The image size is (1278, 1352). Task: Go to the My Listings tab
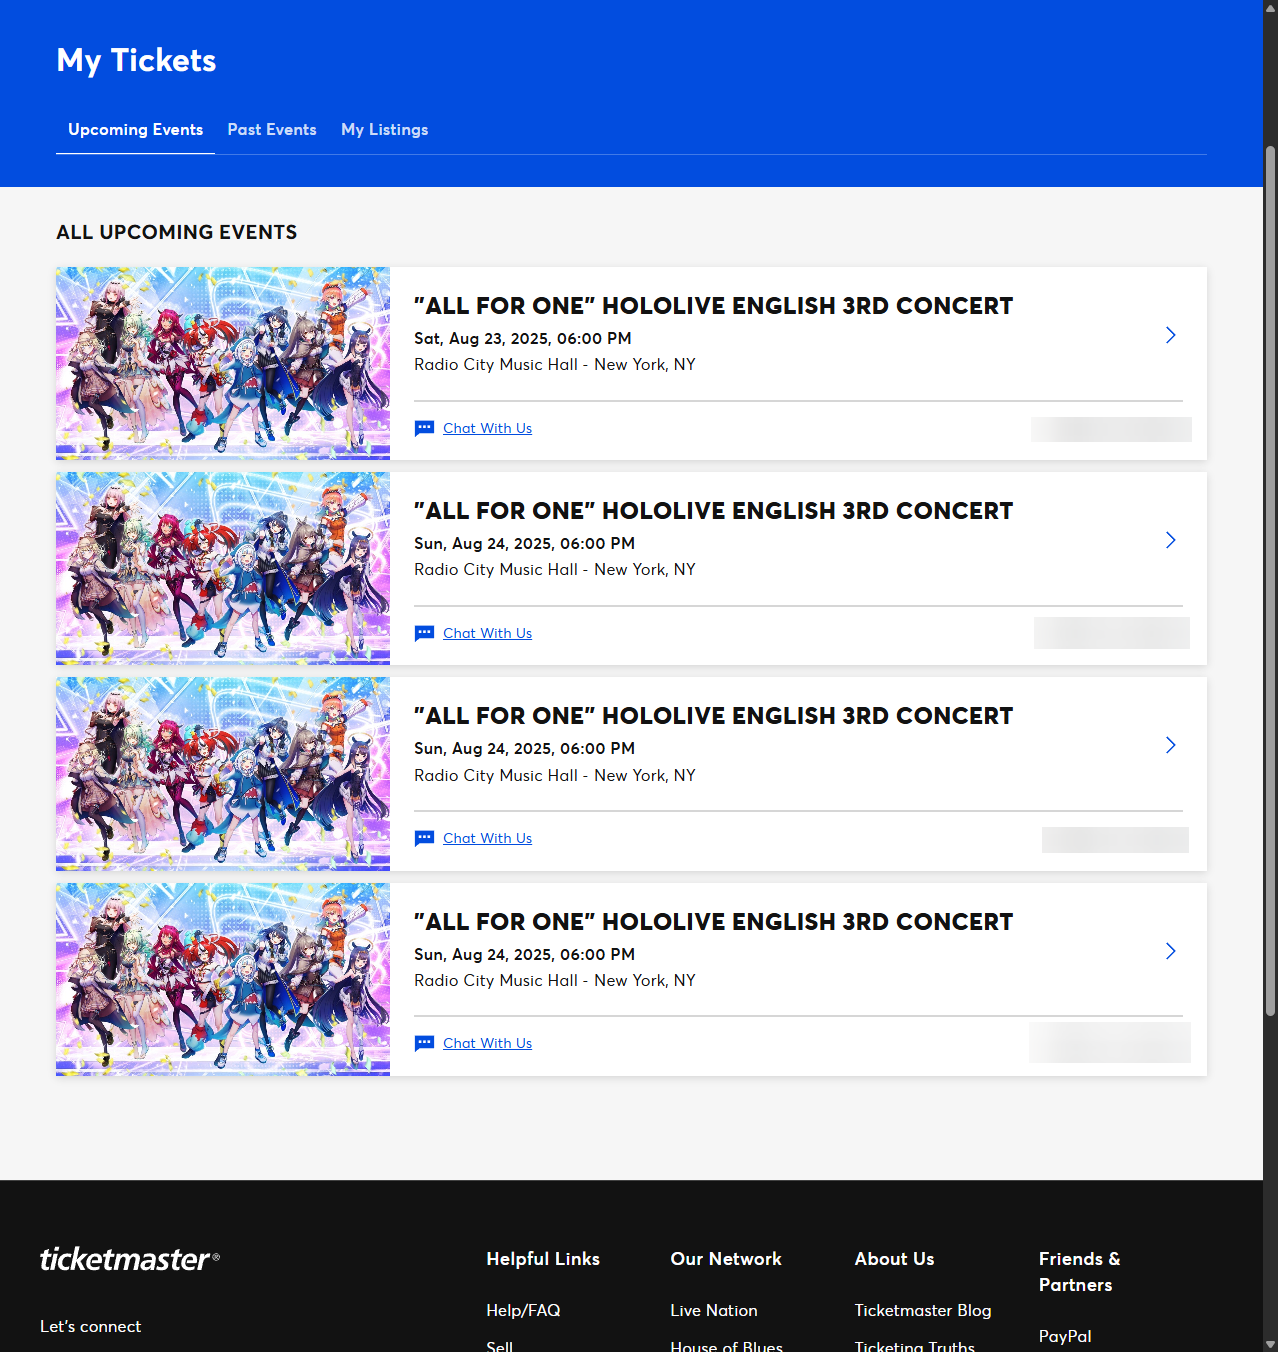click(385, 130)
